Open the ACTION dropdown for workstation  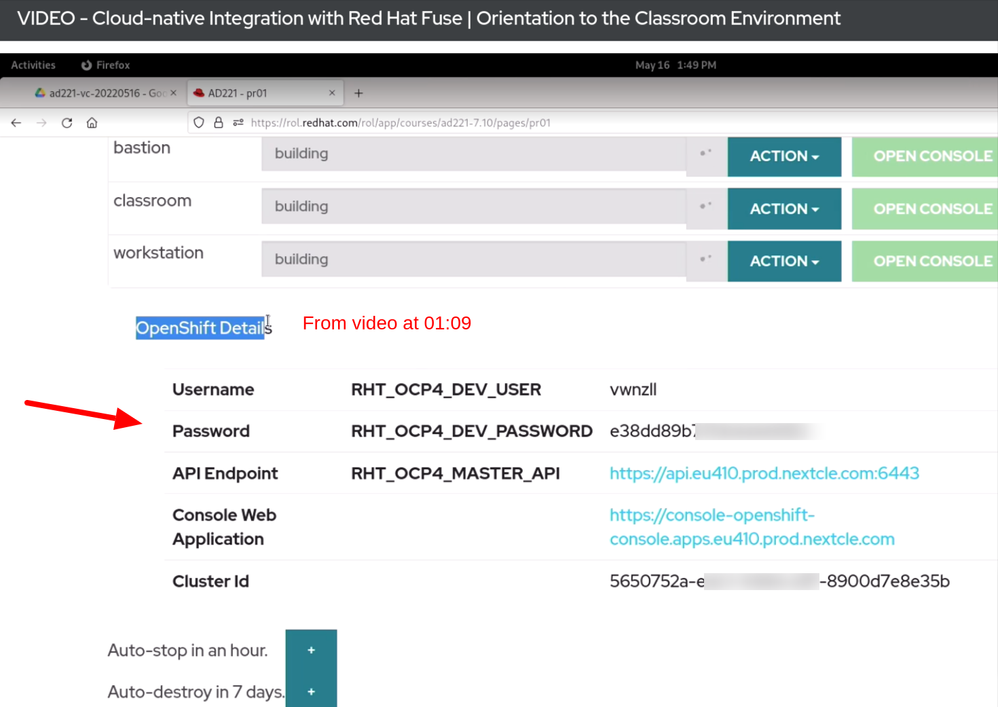point(783,261)
